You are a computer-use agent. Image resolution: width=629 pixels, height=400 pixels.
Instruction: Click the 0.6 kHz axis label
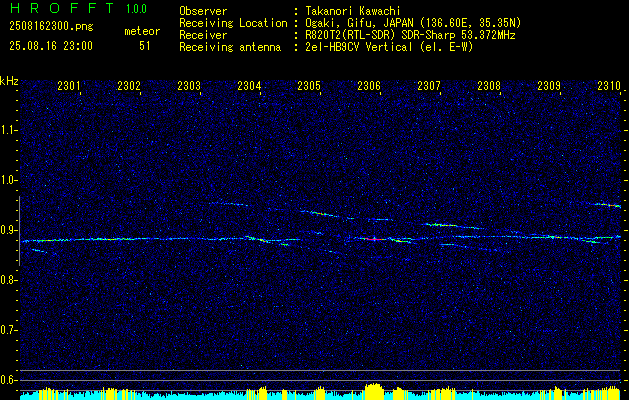(8, 380)
